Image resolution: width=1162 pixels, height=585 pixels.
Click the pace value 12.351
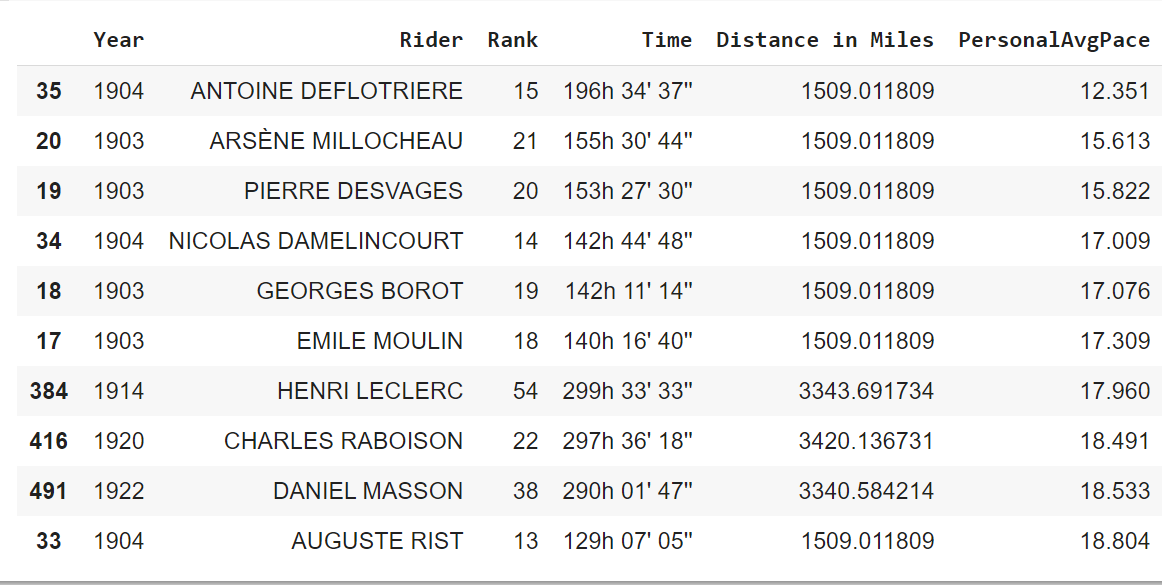1115,91
